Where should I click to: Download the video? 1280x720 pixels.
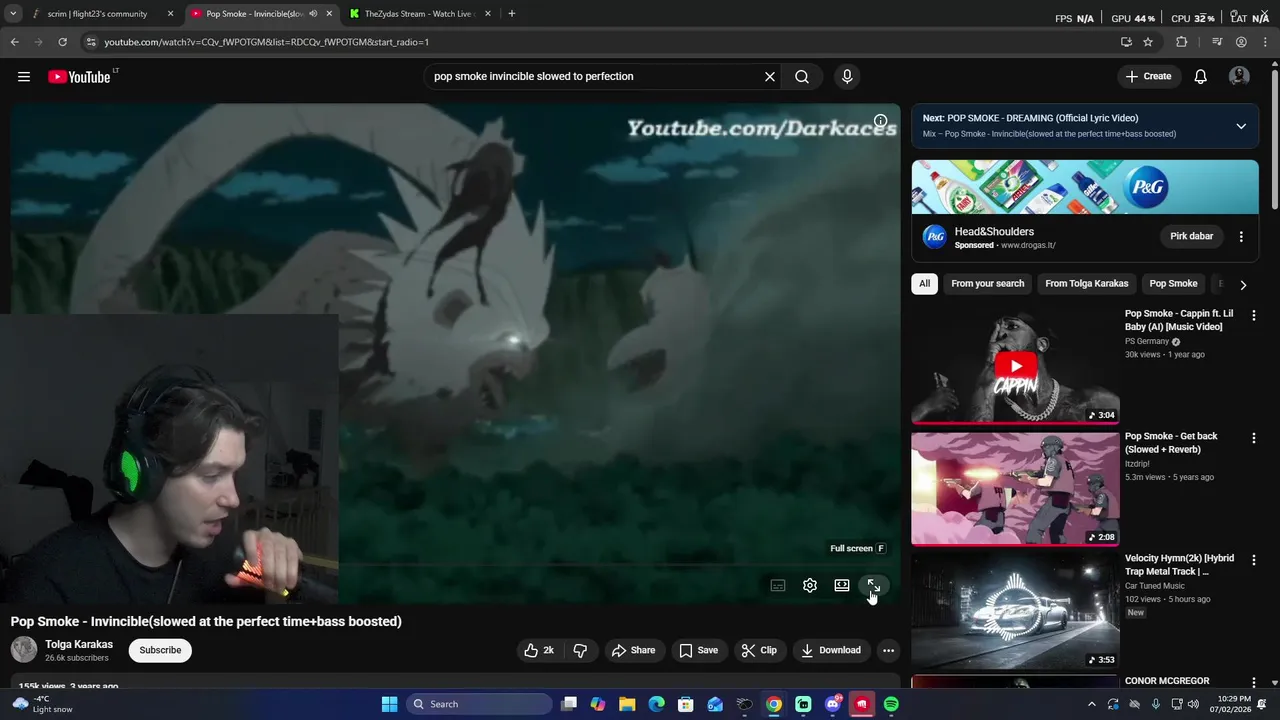pyautogui.click(x=830, y=650)
